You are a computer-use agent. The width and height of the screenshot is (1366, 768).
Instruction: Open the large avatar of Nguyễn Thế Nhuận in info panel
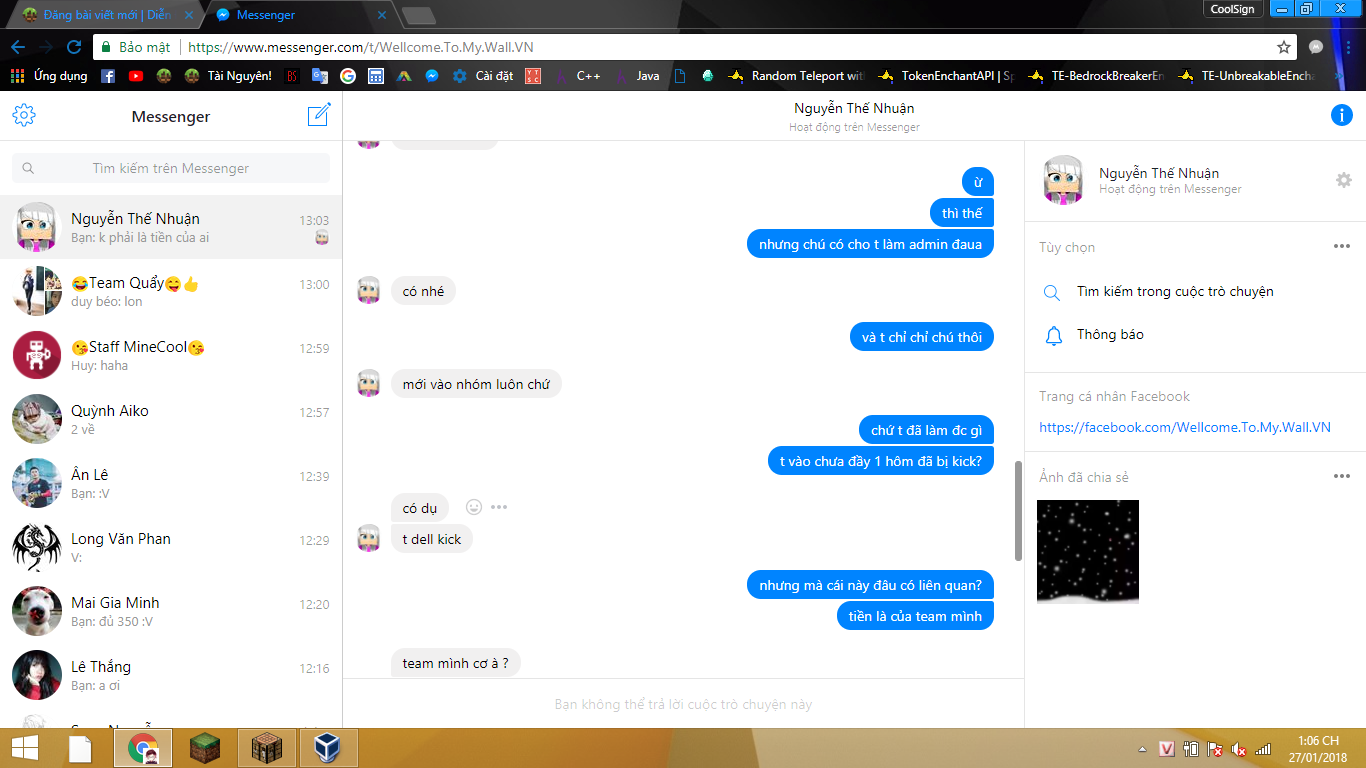point(1063,181)
